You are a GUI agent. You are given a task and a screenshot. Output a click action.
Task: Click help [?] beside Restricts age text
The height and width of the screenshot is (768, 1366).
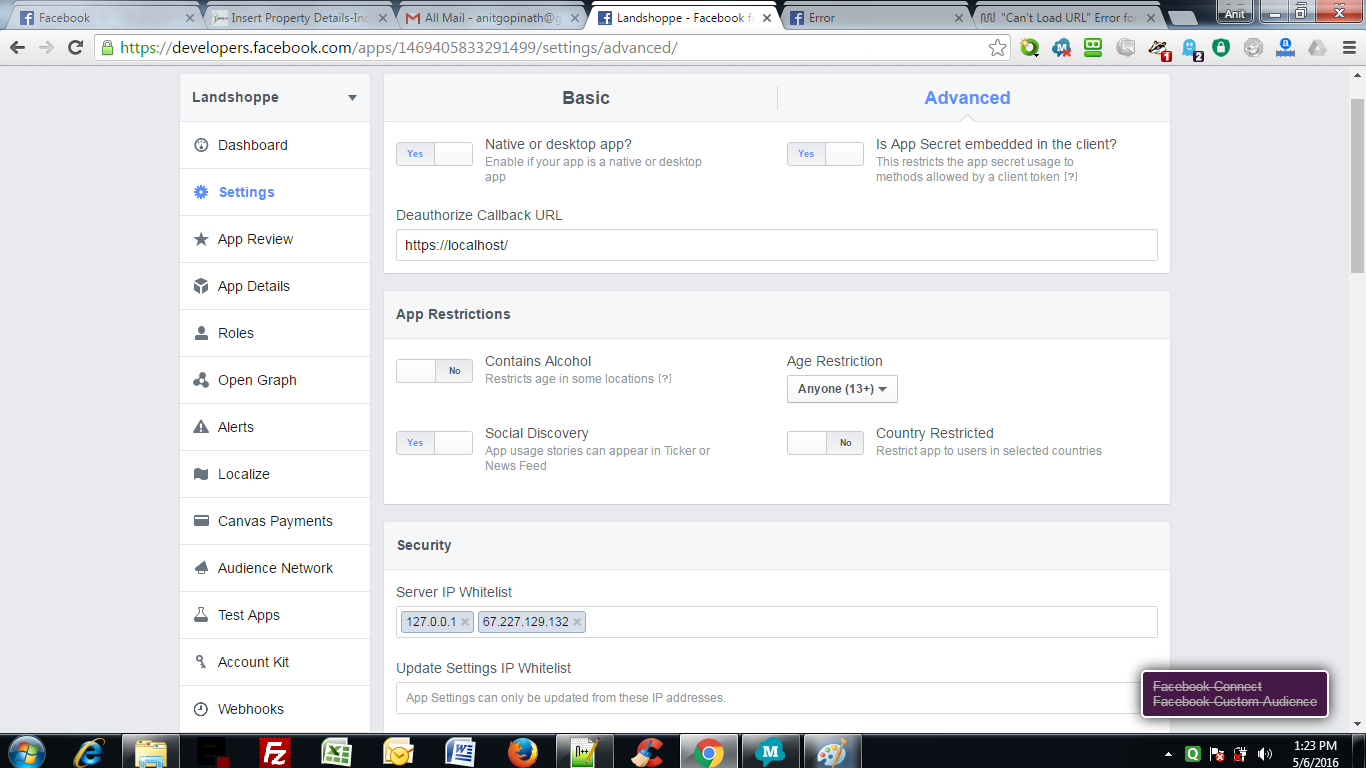point(664,379)
